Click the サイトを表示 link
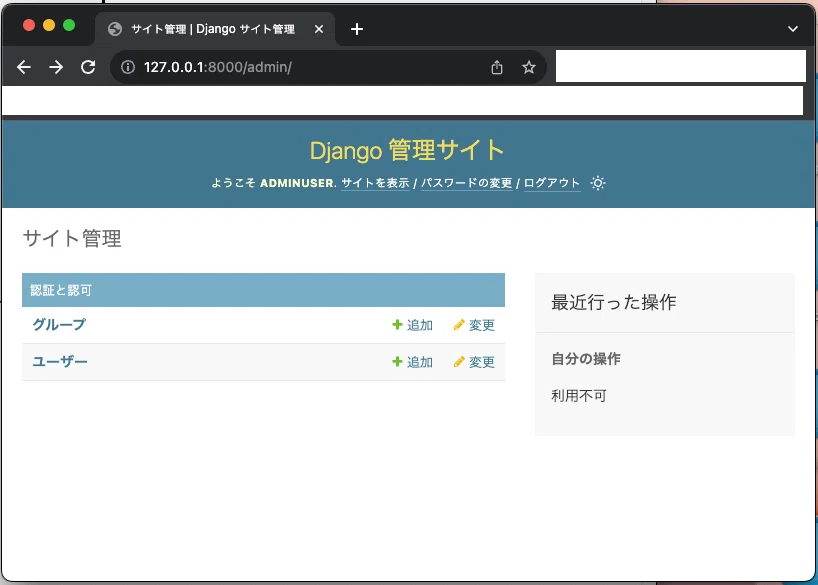 point(375,183)
